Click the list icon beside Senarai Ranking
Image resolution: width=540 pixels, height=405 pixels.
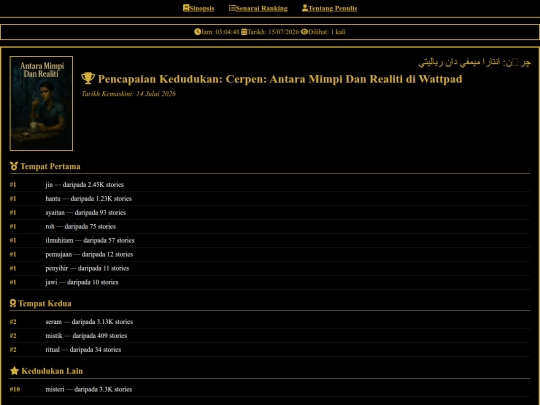(x=232, y=8)
